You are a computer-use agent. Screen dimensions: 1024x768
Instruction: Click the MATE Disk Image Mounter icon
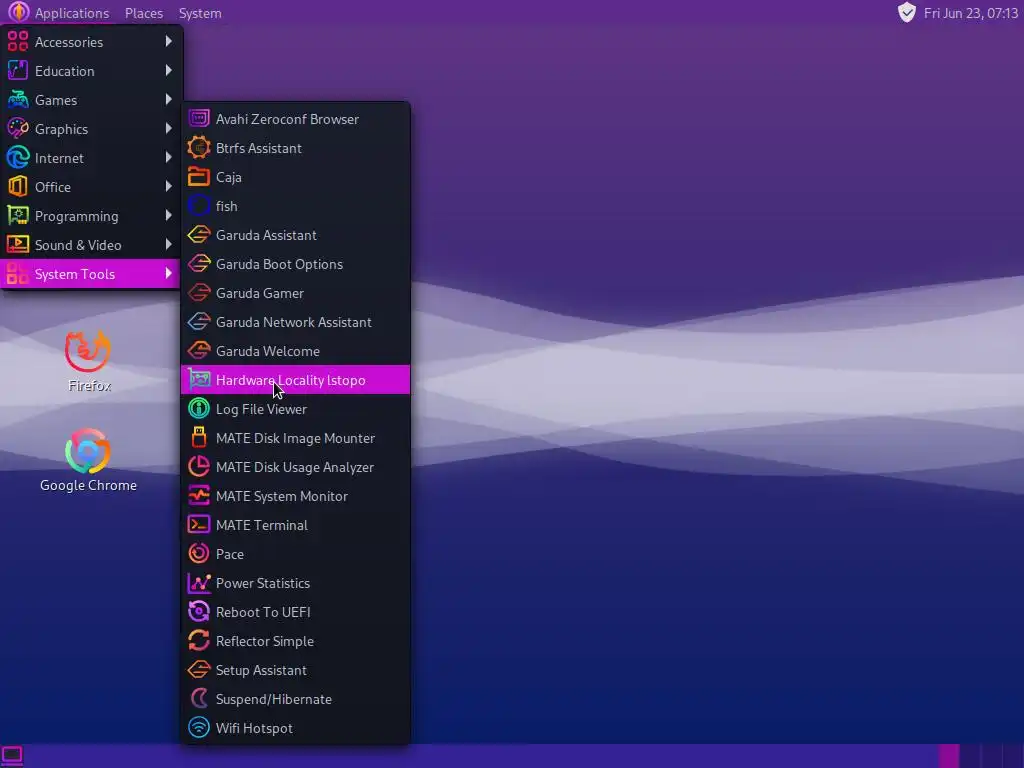(x=199, y=438)
